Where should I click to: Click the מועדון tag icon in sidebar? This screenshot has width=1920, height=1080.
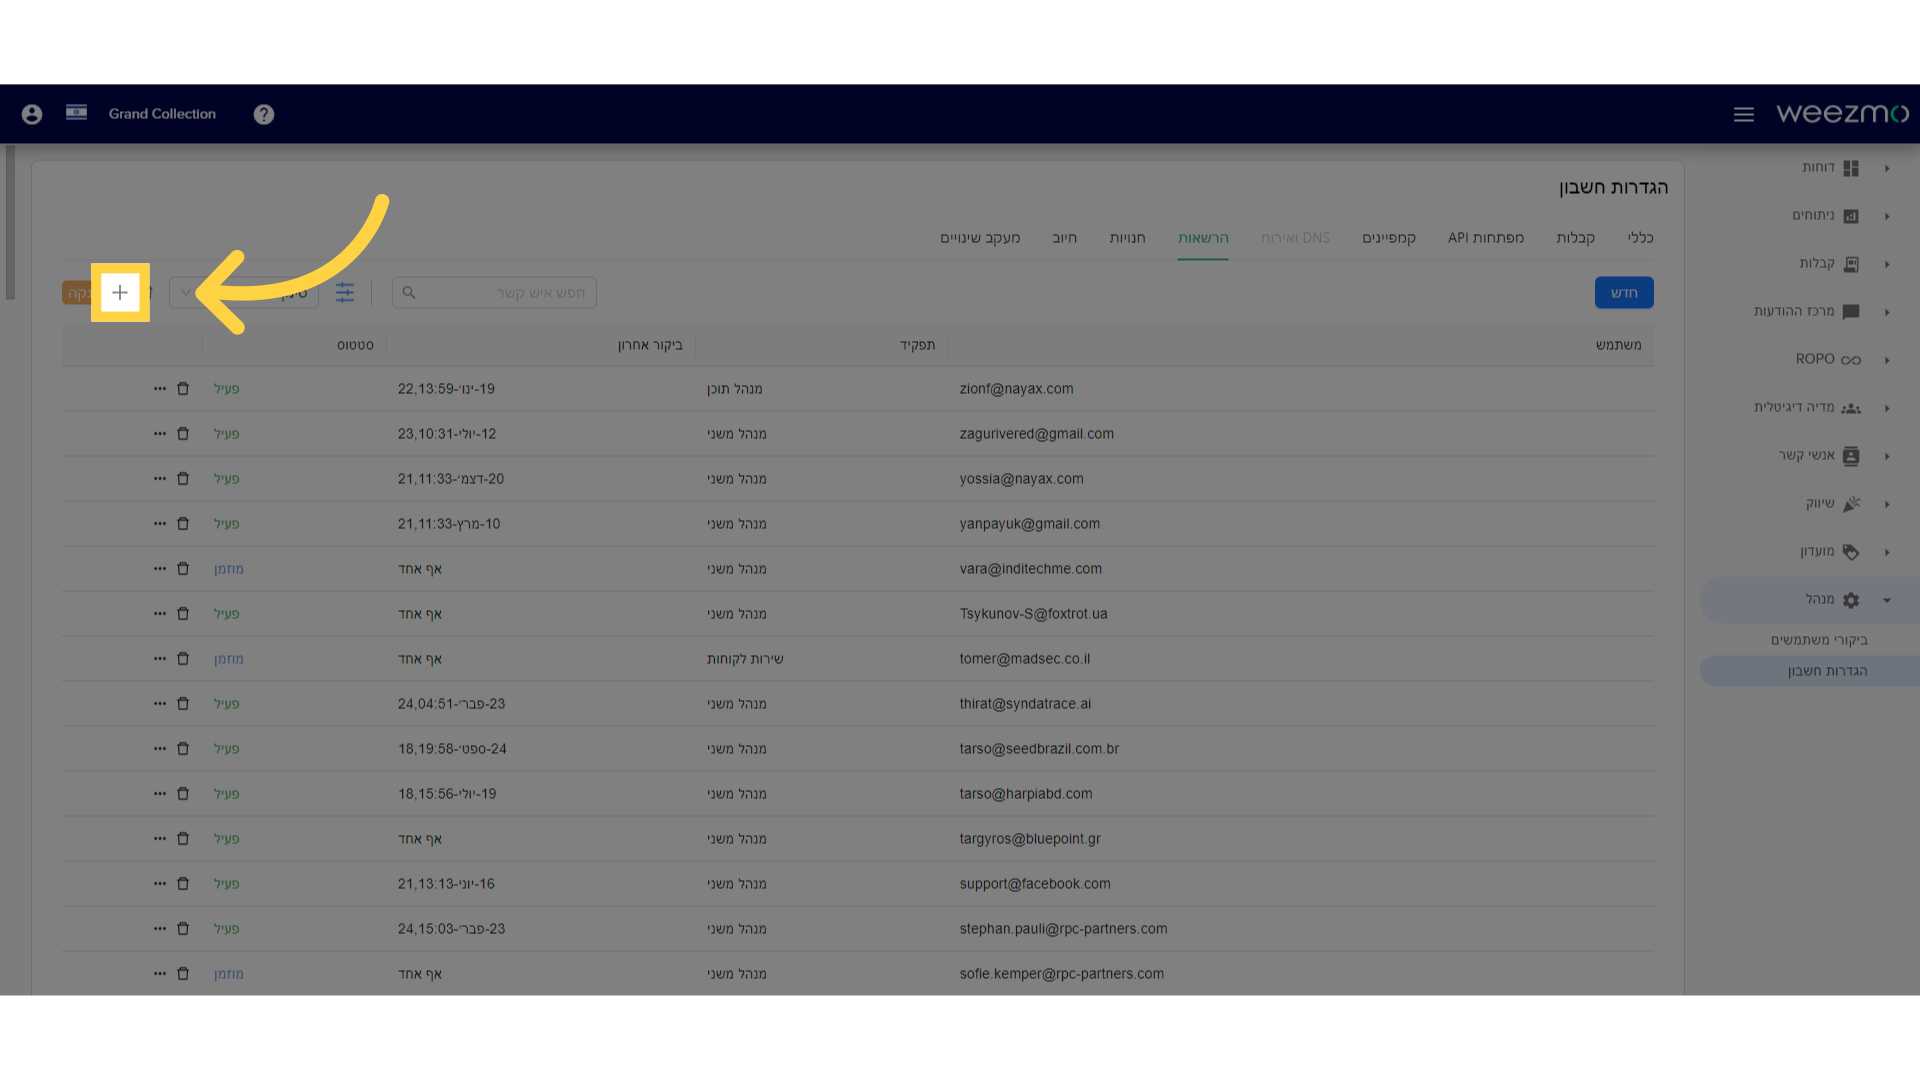[1851, 552]
